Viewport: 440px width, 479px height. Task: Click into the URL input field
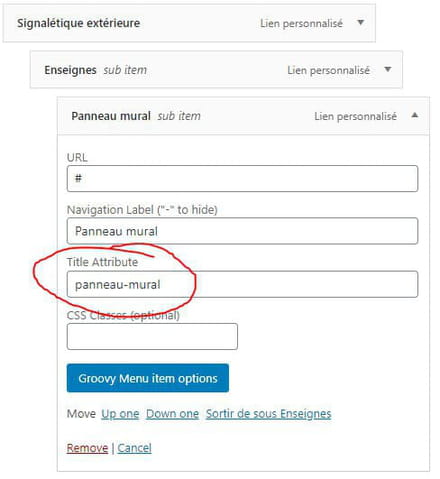point(242,179)
